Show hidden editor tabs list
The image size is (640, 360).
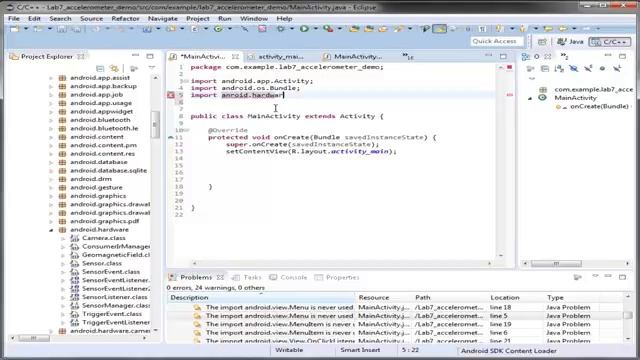pos(407,56)
